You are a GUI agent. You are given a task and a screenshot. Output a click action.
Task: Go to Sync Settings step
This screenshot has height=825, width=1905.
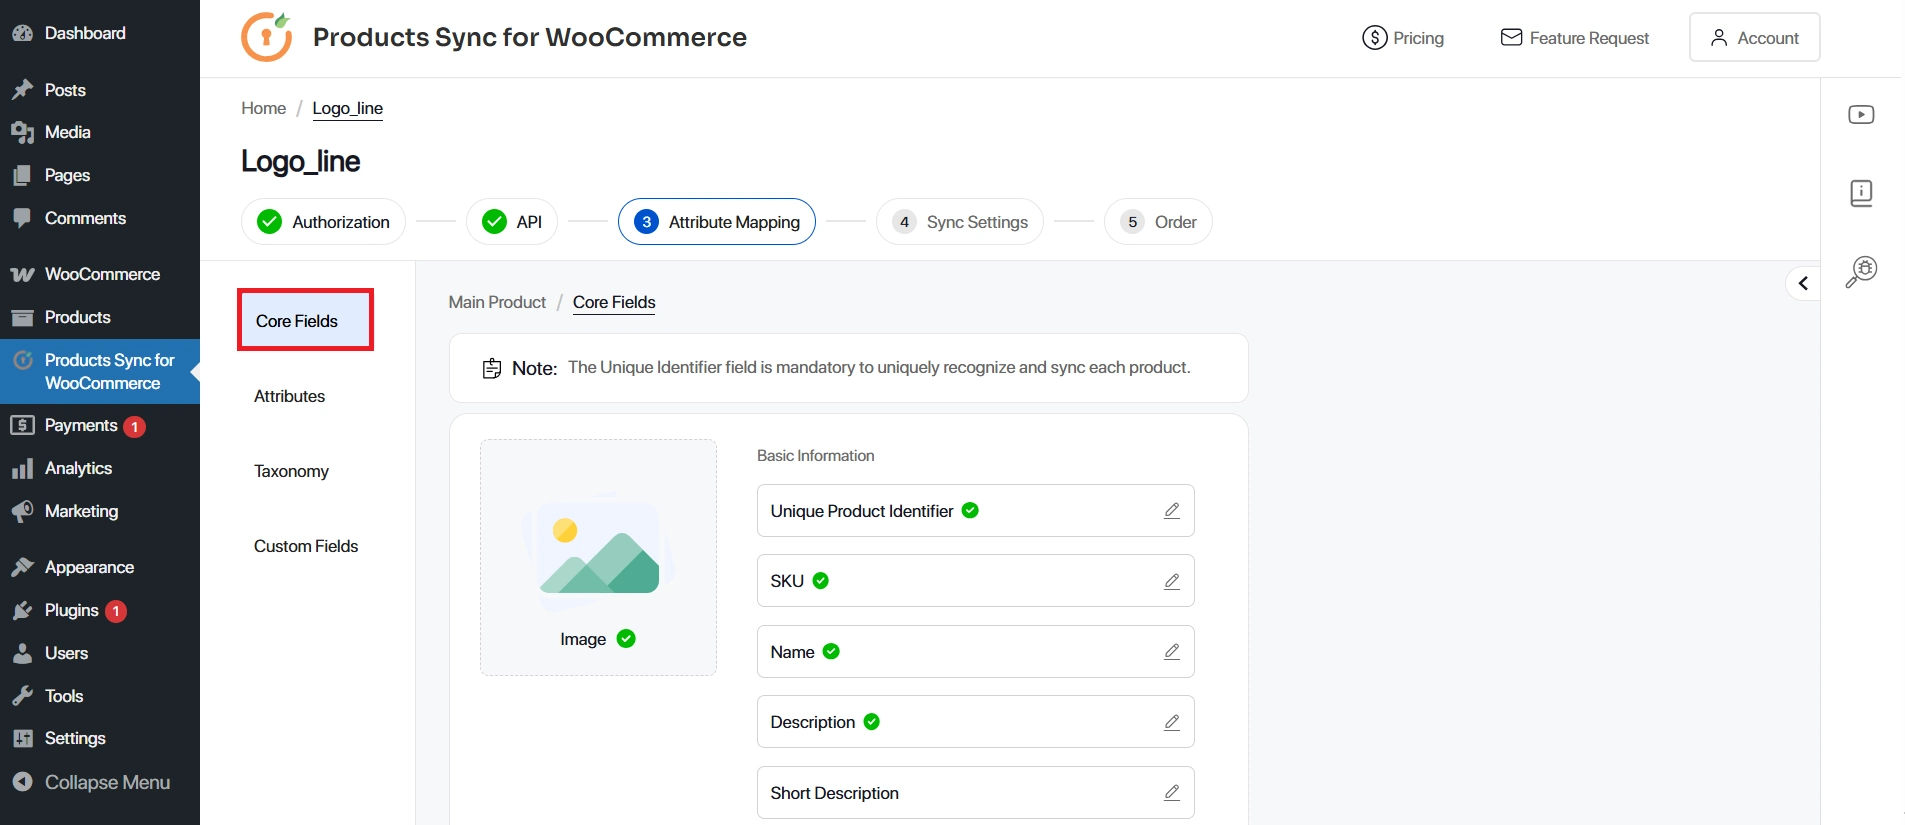[x=960, y=222]
